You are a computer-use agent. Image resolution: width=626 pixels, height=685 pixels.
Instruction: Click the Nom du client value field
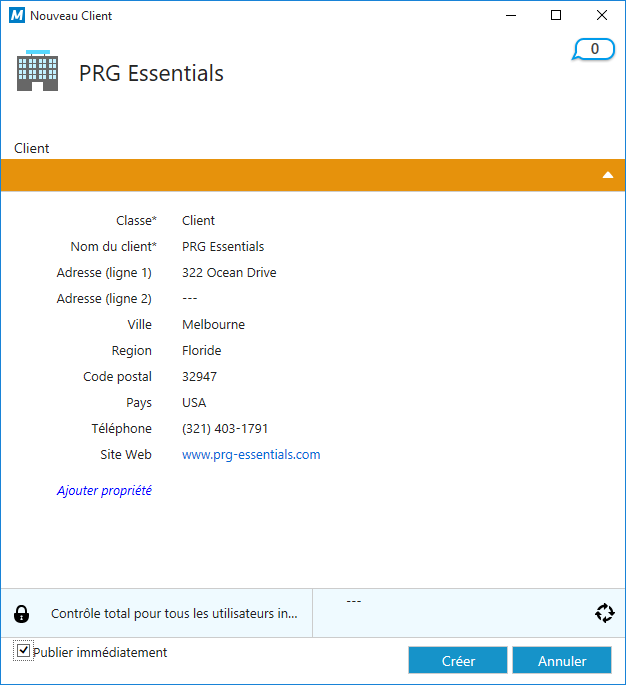pos(223,247)
